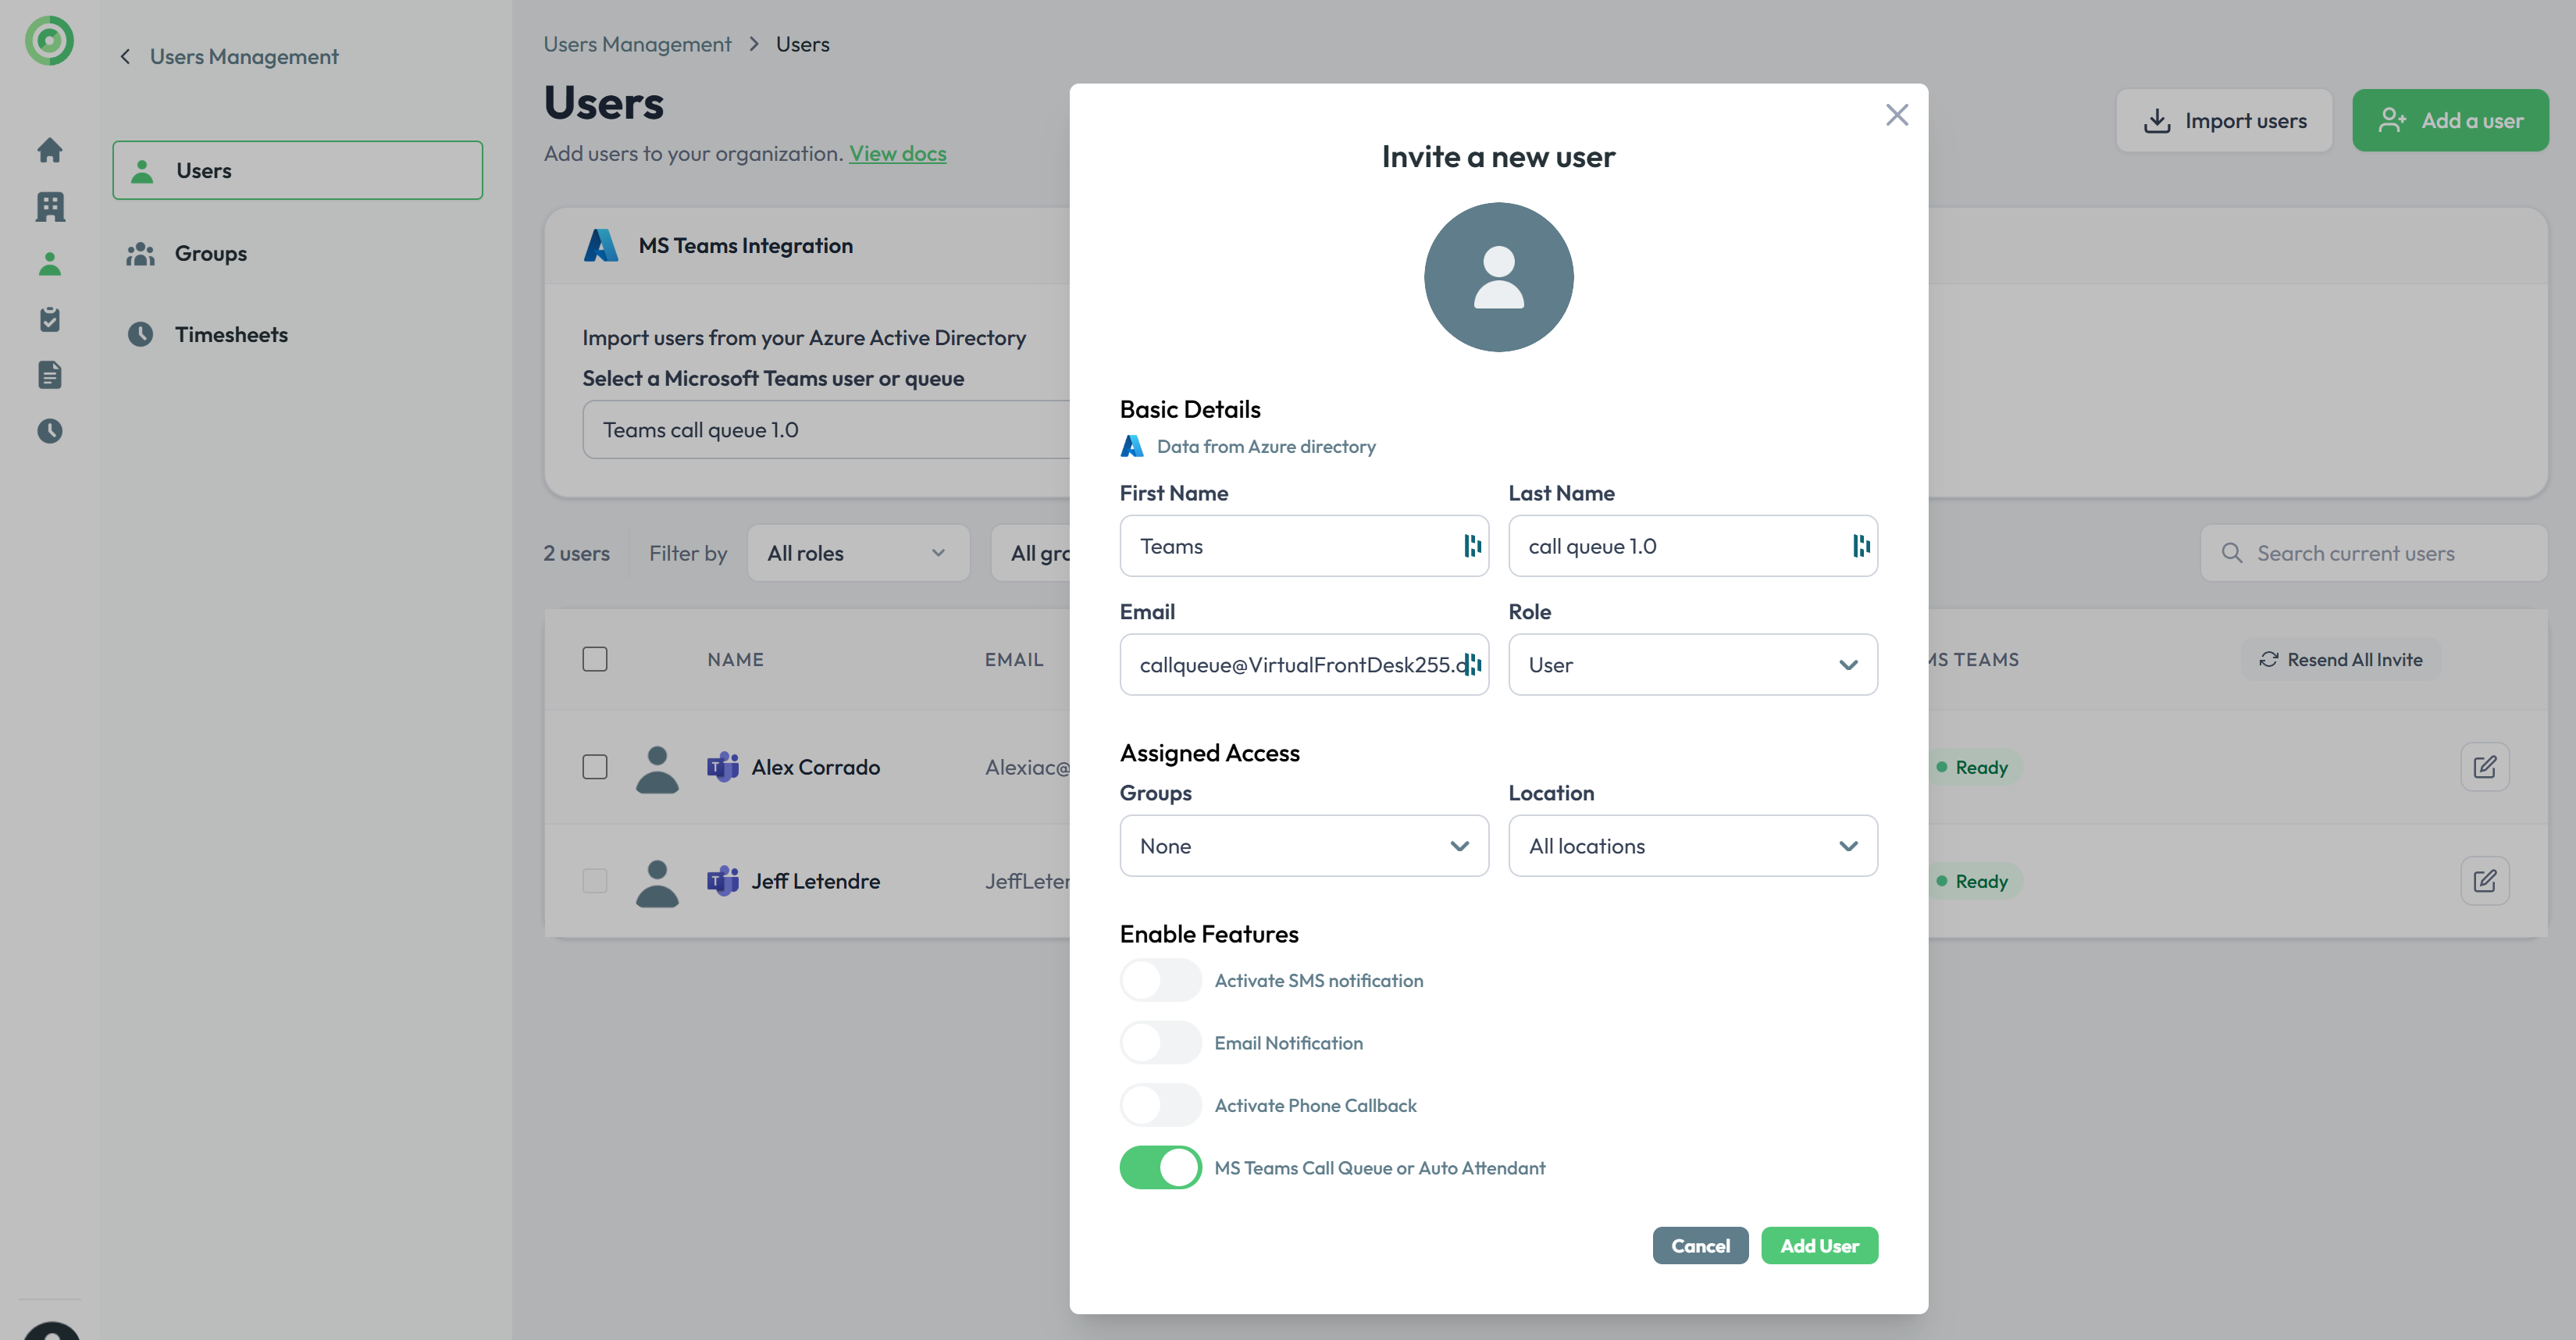Toggle the Email Notification switch
The image size is (2576, 1340).
coord(1160,1043)
